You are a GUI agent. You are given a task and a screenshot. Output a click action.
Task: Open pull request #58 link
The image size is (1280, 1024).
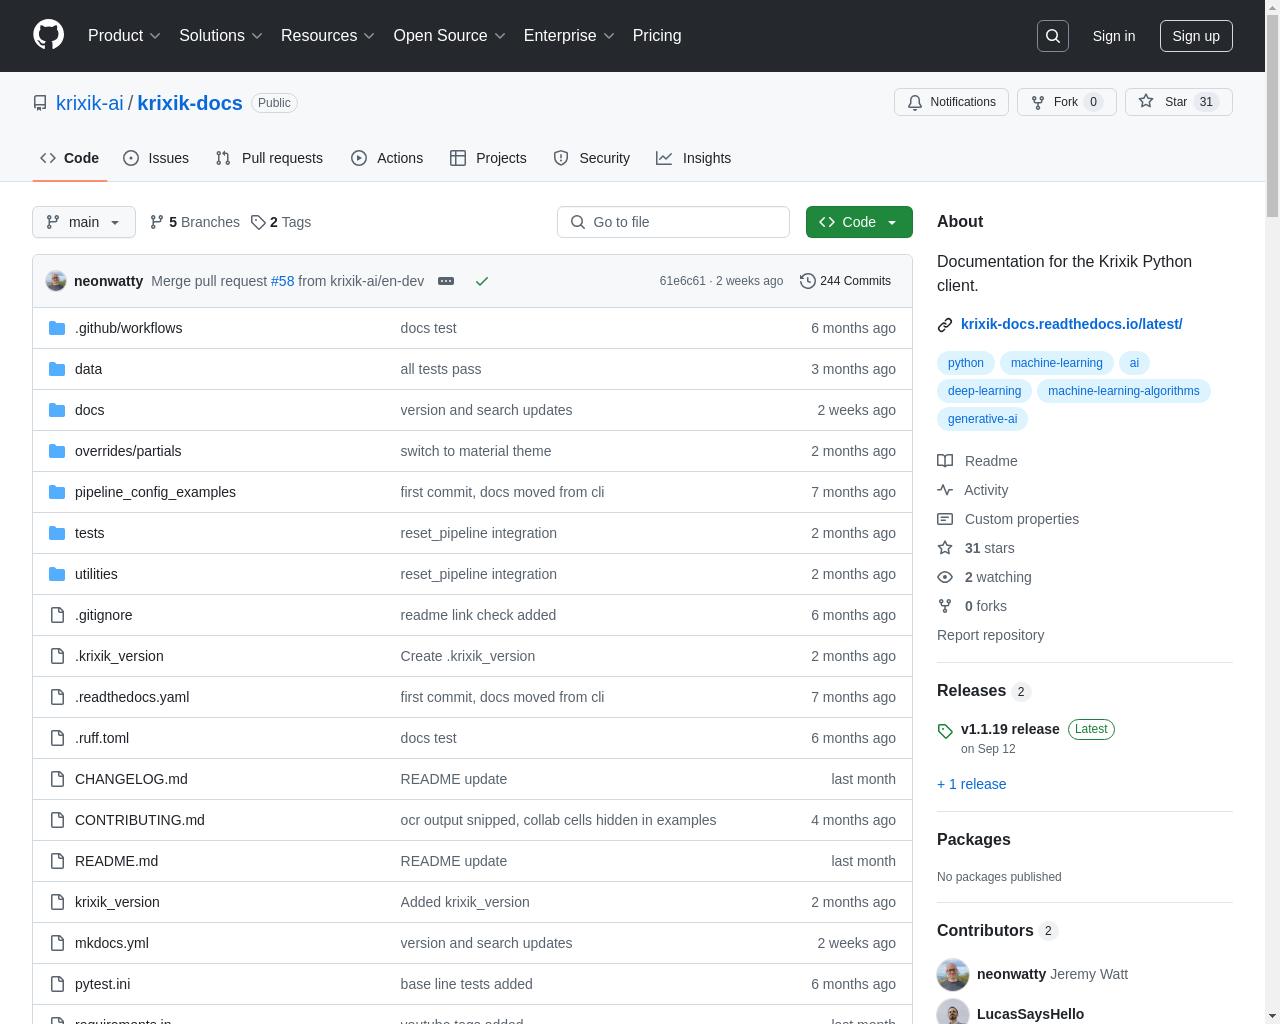283,281
